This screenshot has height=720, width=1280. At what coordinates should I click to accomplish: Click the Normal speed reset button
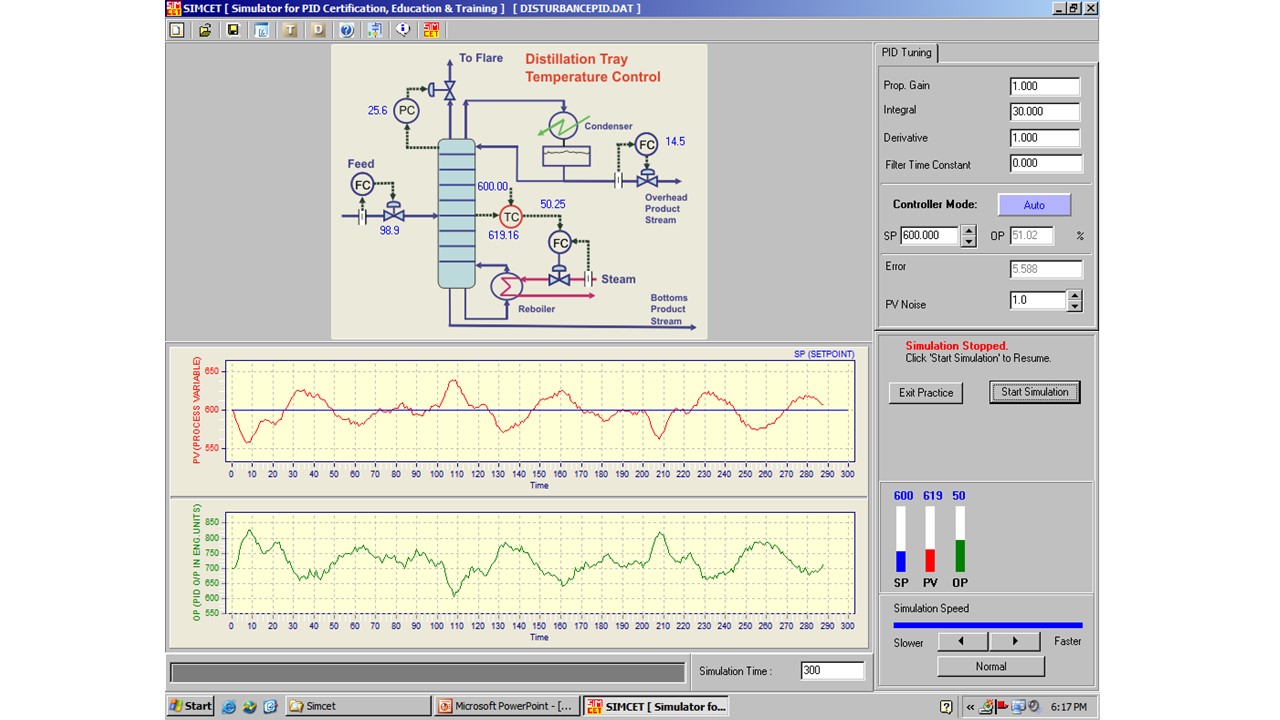tap(990, 666)
